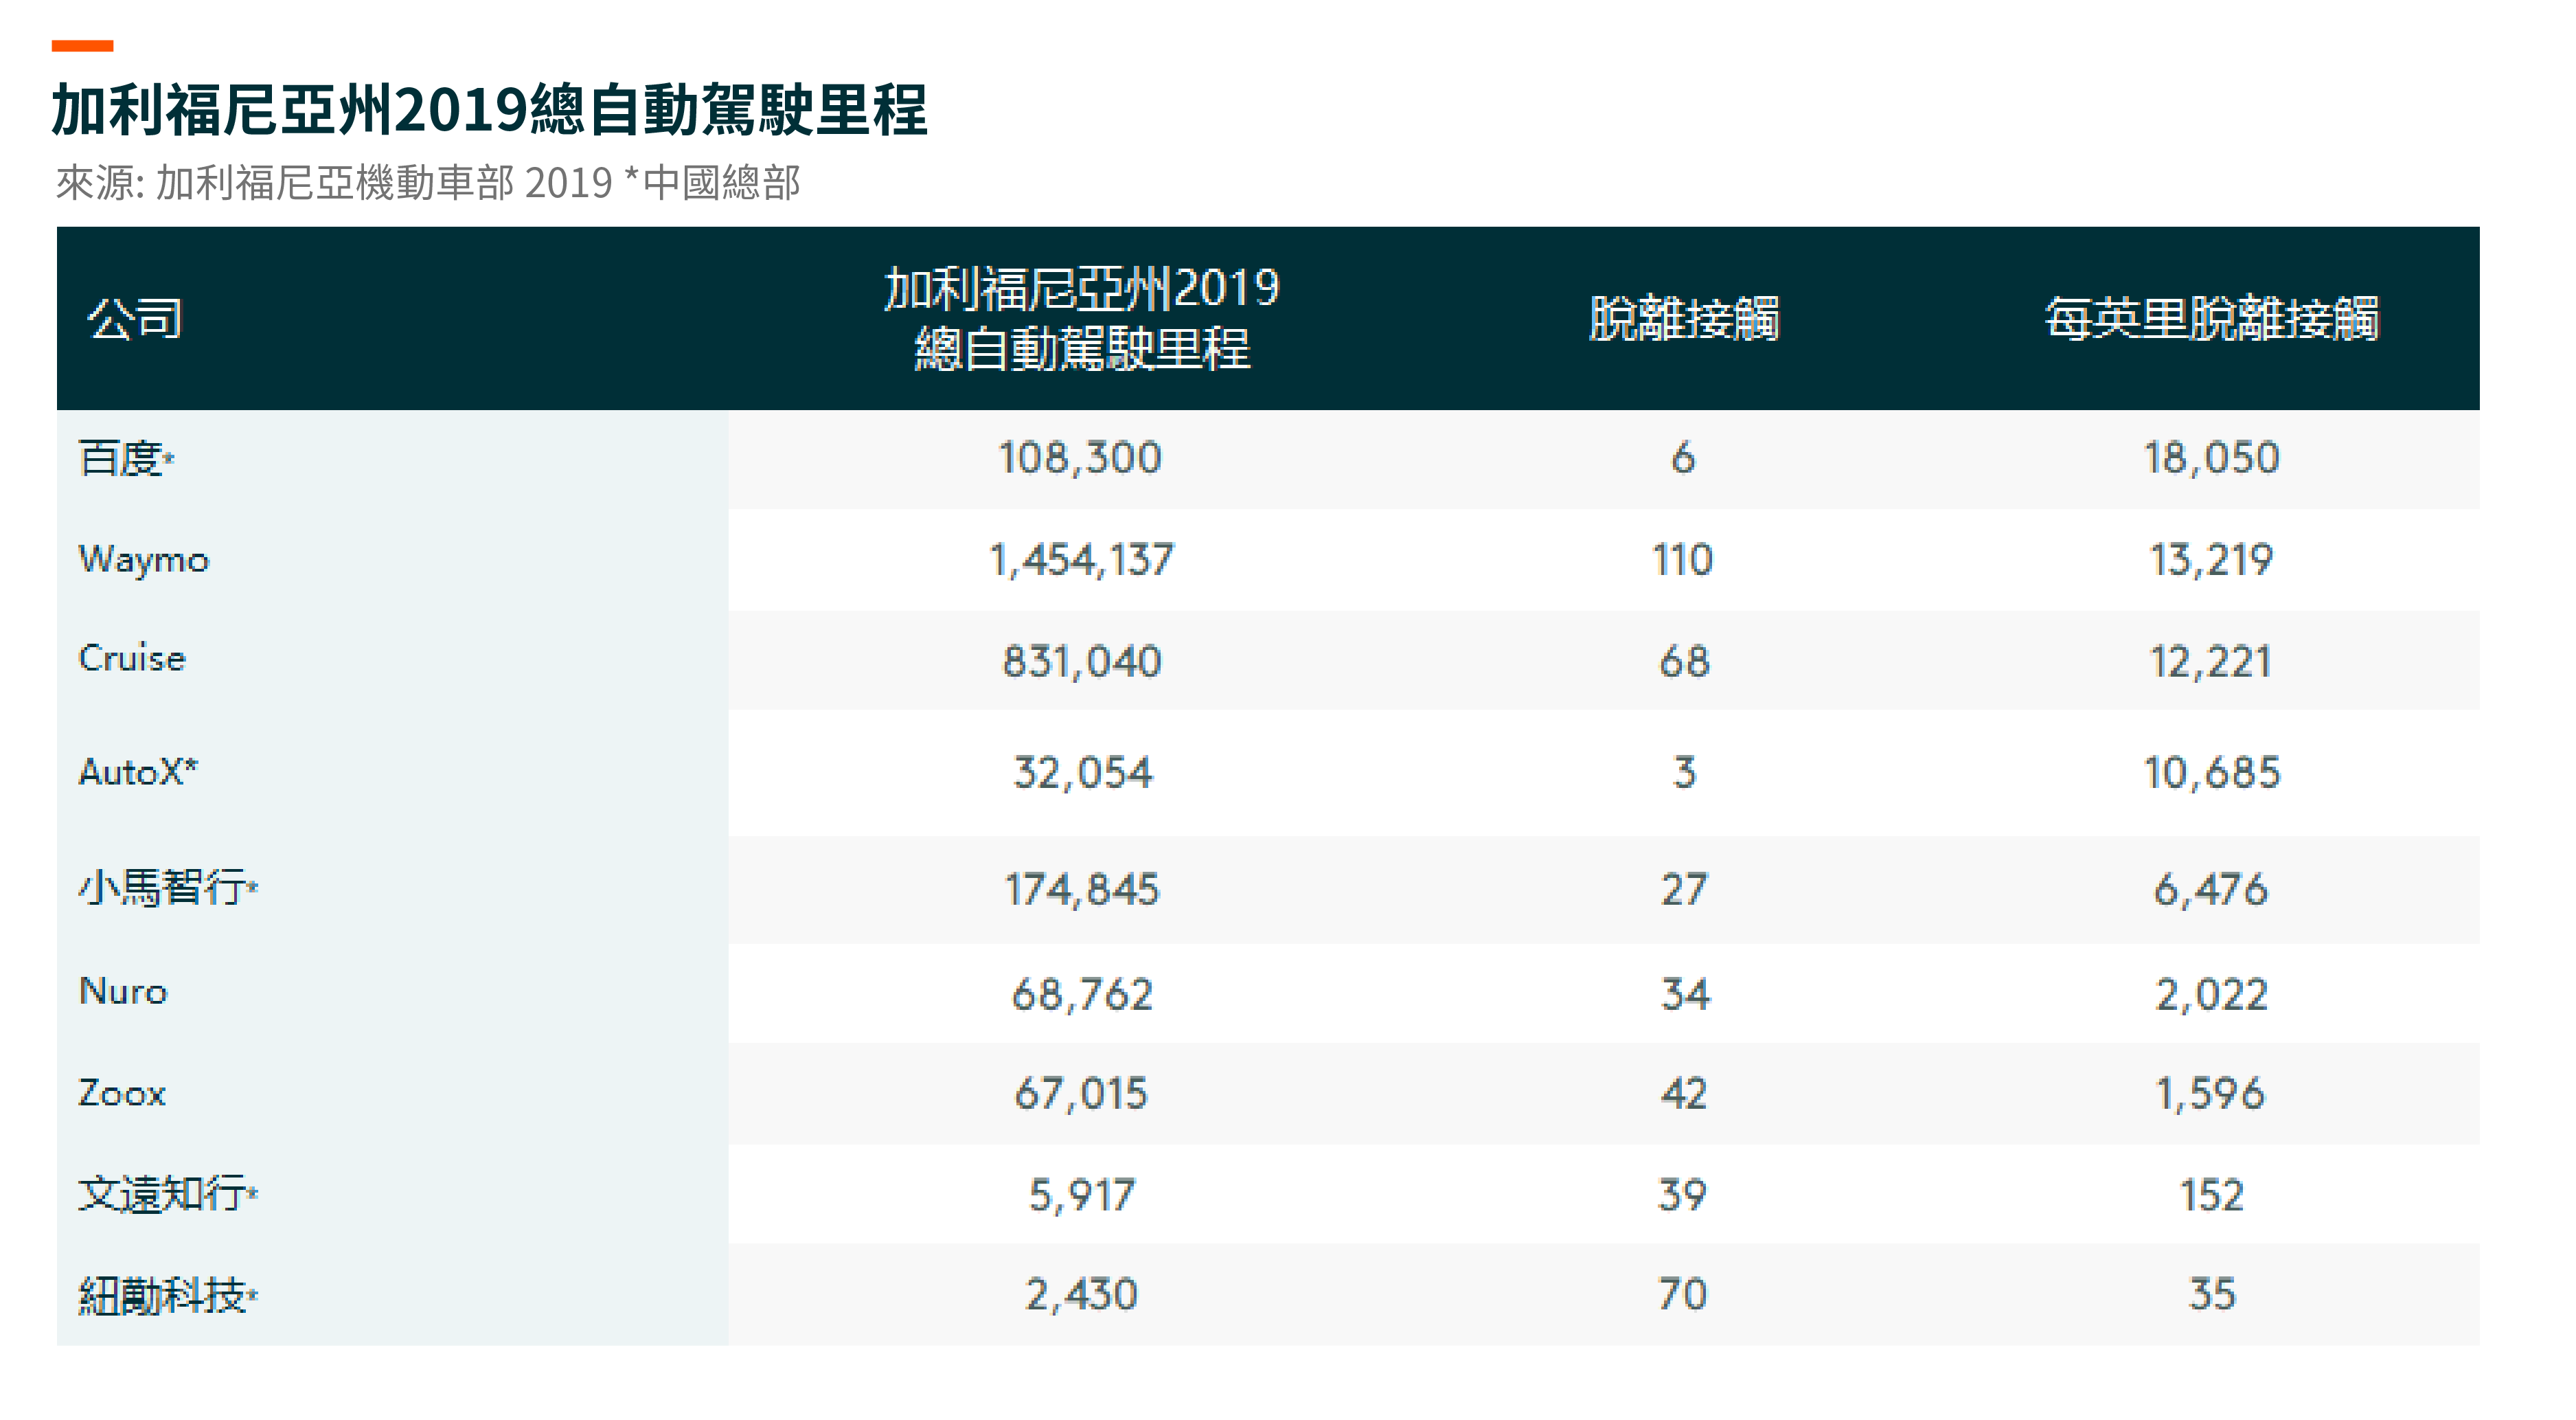This screenshot has width=2576, height=1420.
Task: Click the 公司 column header
Action: (x=135, y=319)
